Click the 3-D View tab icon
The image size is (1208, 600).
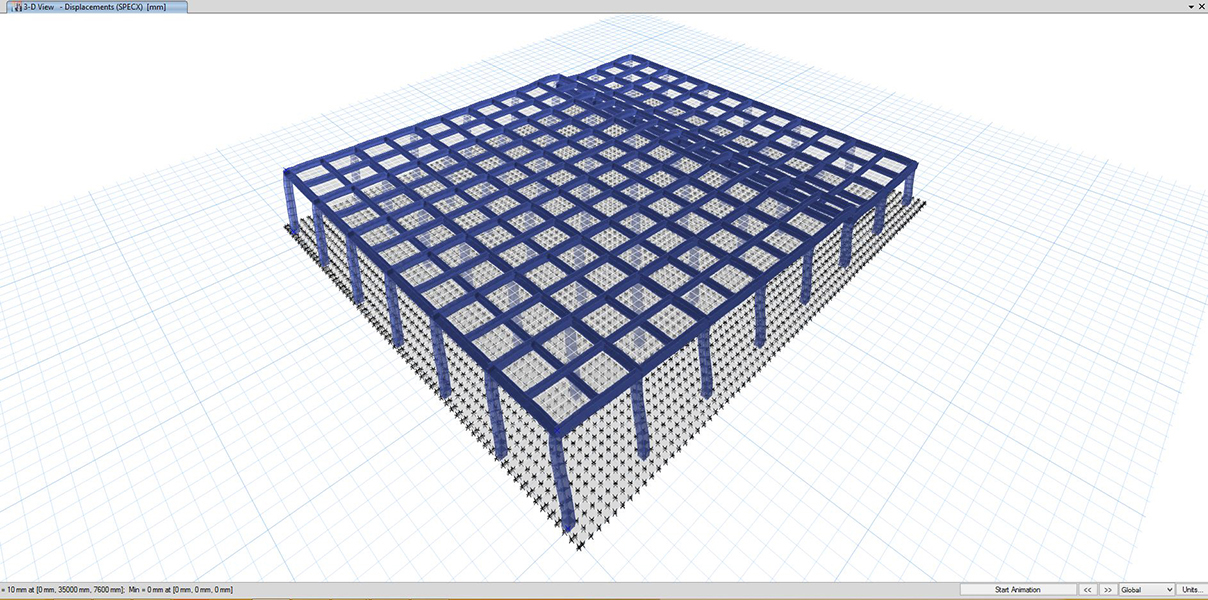point(16,7)
